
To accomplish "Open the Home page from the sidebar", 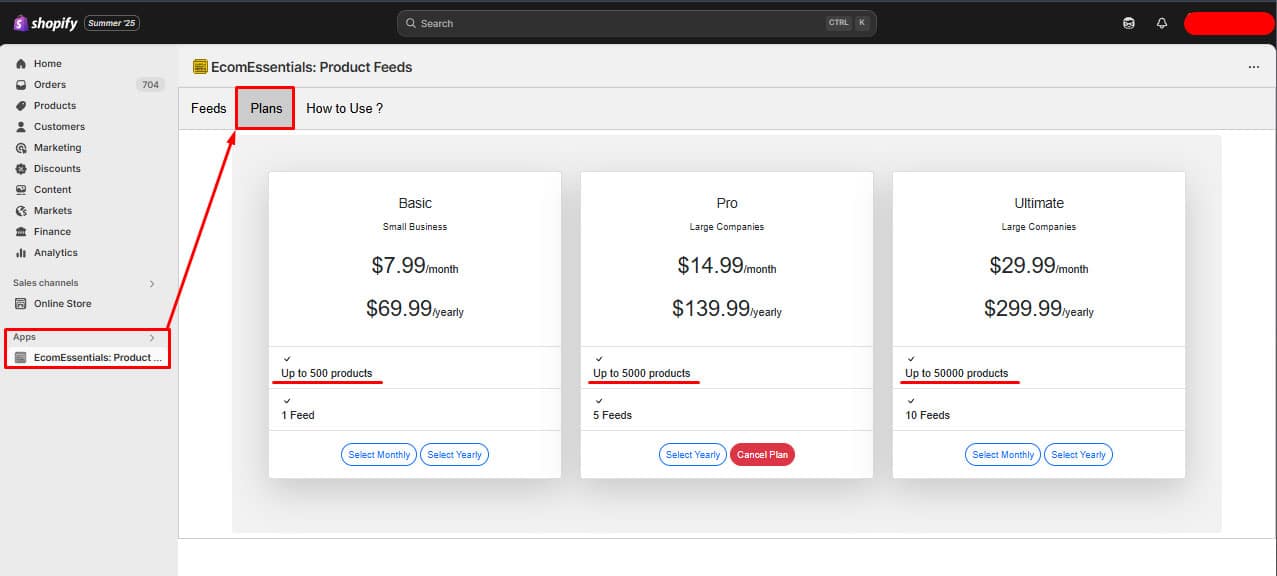I will [21, 63].
